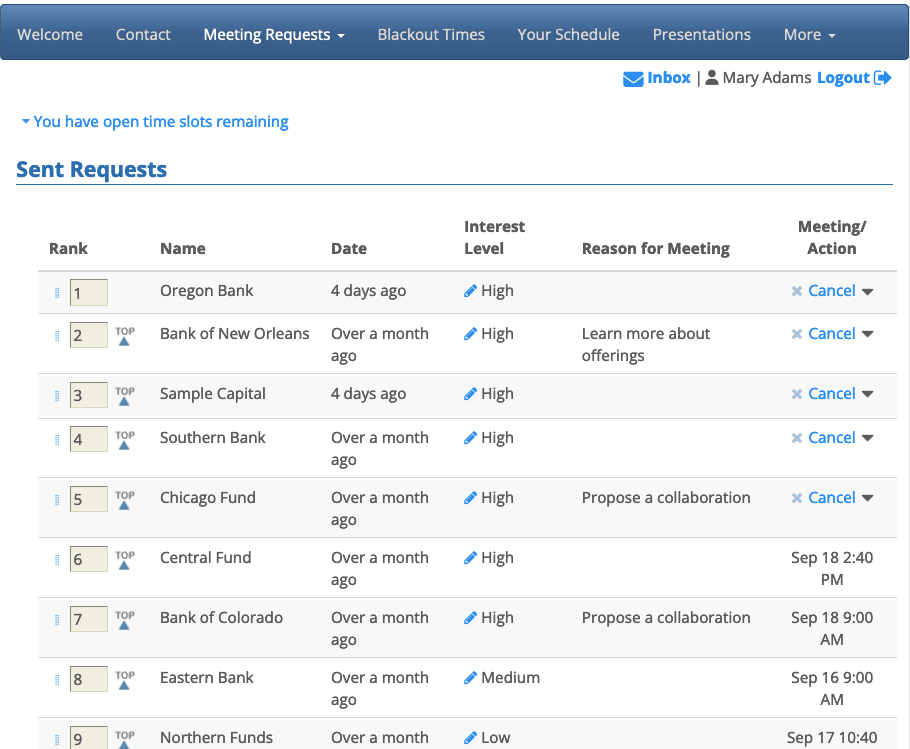Edit Eastern Bank interest level pencil
Screen dimensions: 910x749
[470, 678]
